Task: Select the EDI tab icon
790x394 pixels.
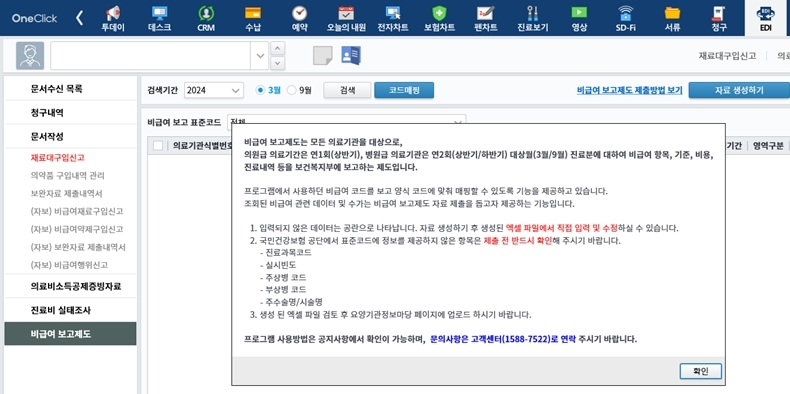Action: tap(766, 19)
